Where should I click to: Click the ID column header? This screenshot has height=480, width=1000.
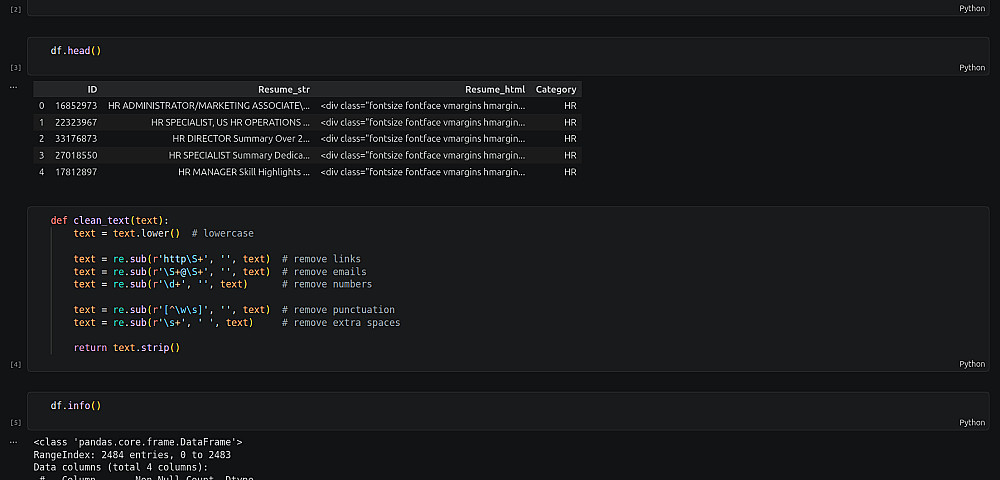pos(92,90)
